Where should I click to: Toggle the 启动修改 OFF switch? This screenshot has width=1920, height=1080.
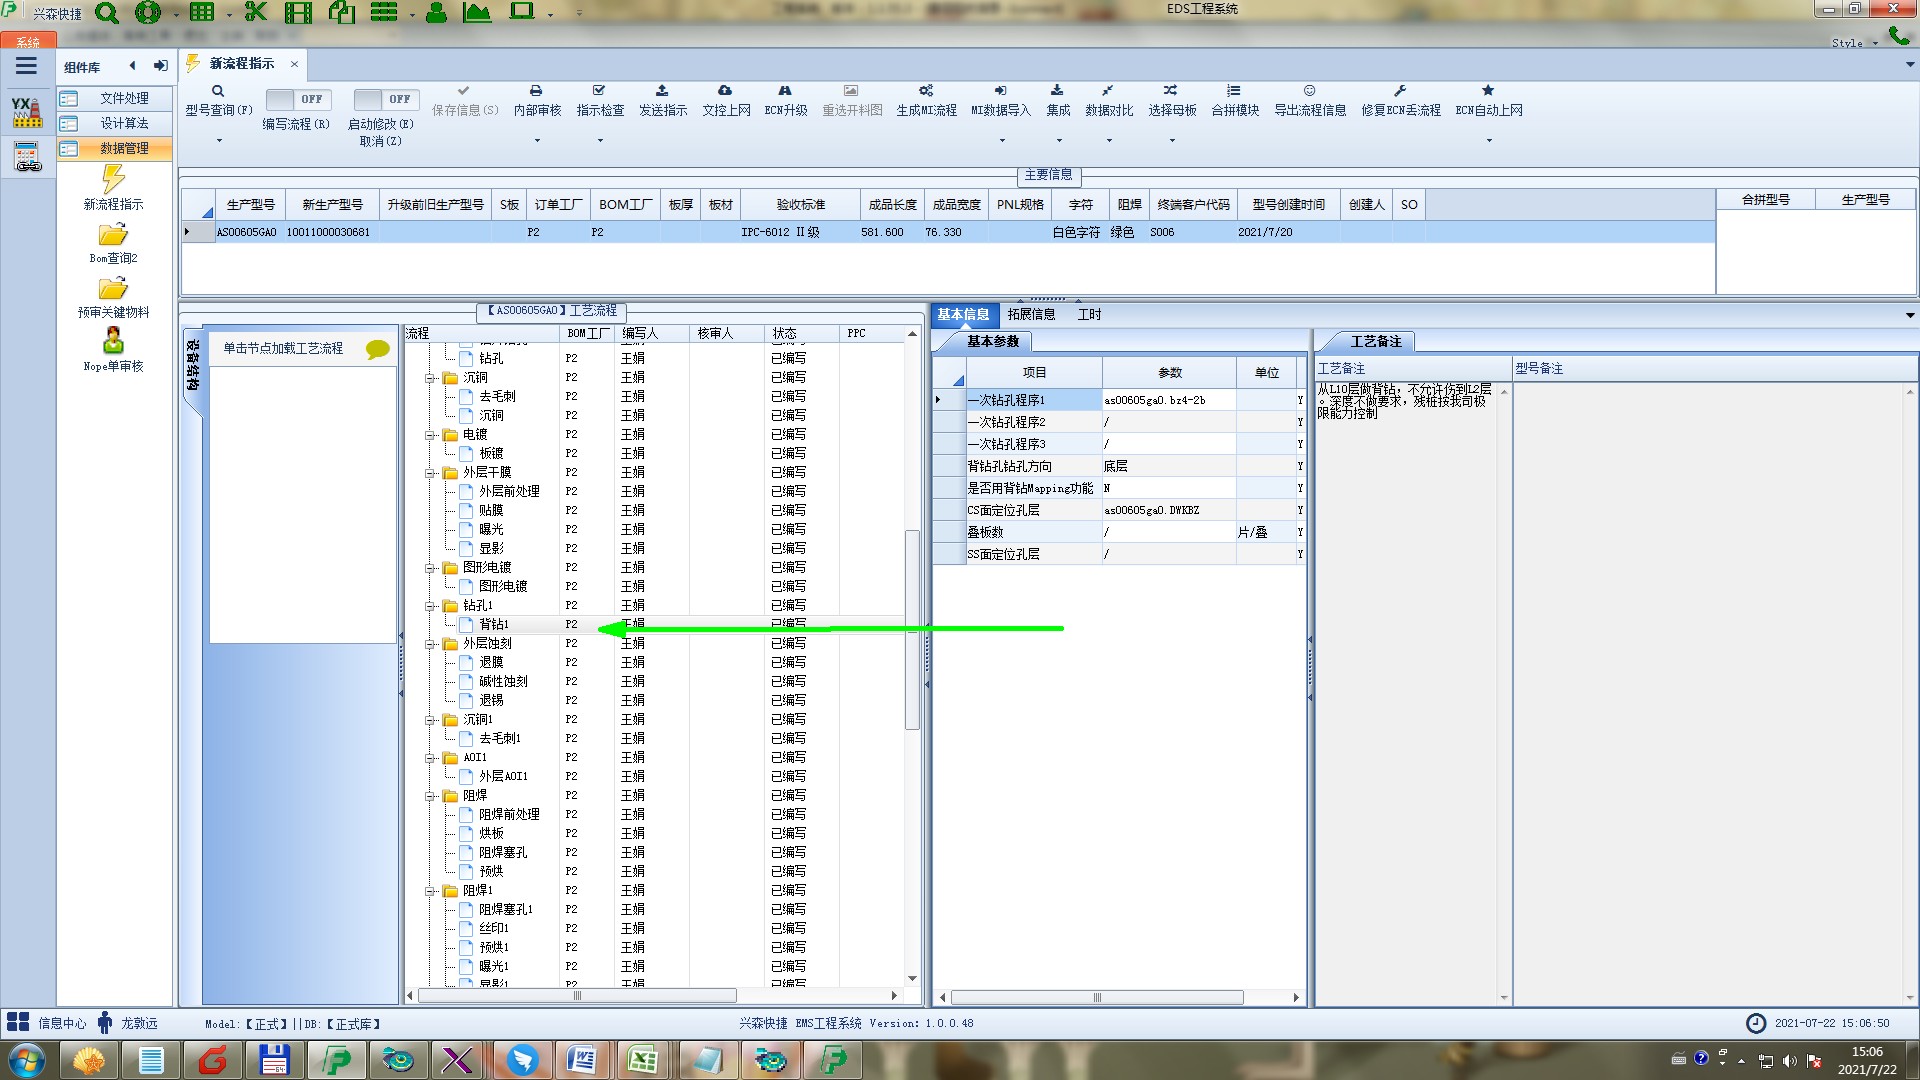point(385,99)
